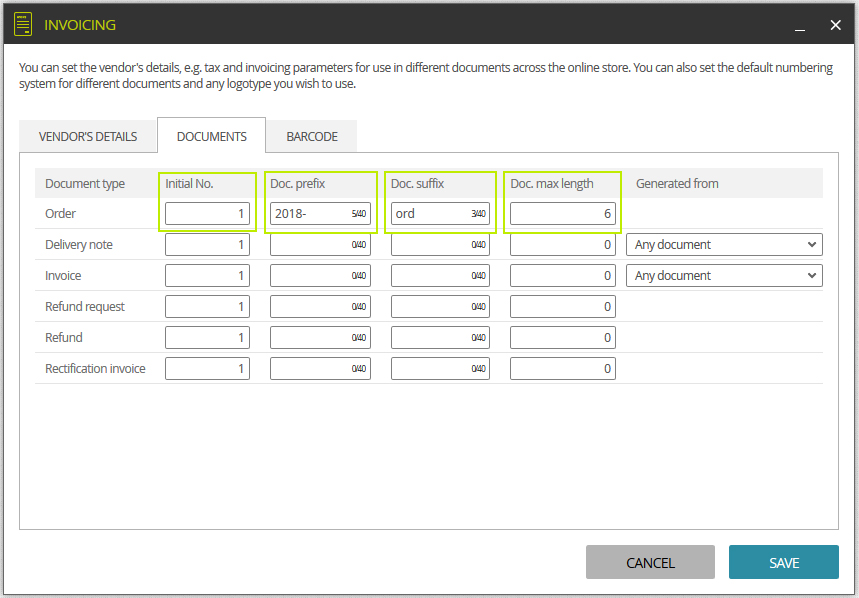Edit the Order initial number field

coord(207,213)
